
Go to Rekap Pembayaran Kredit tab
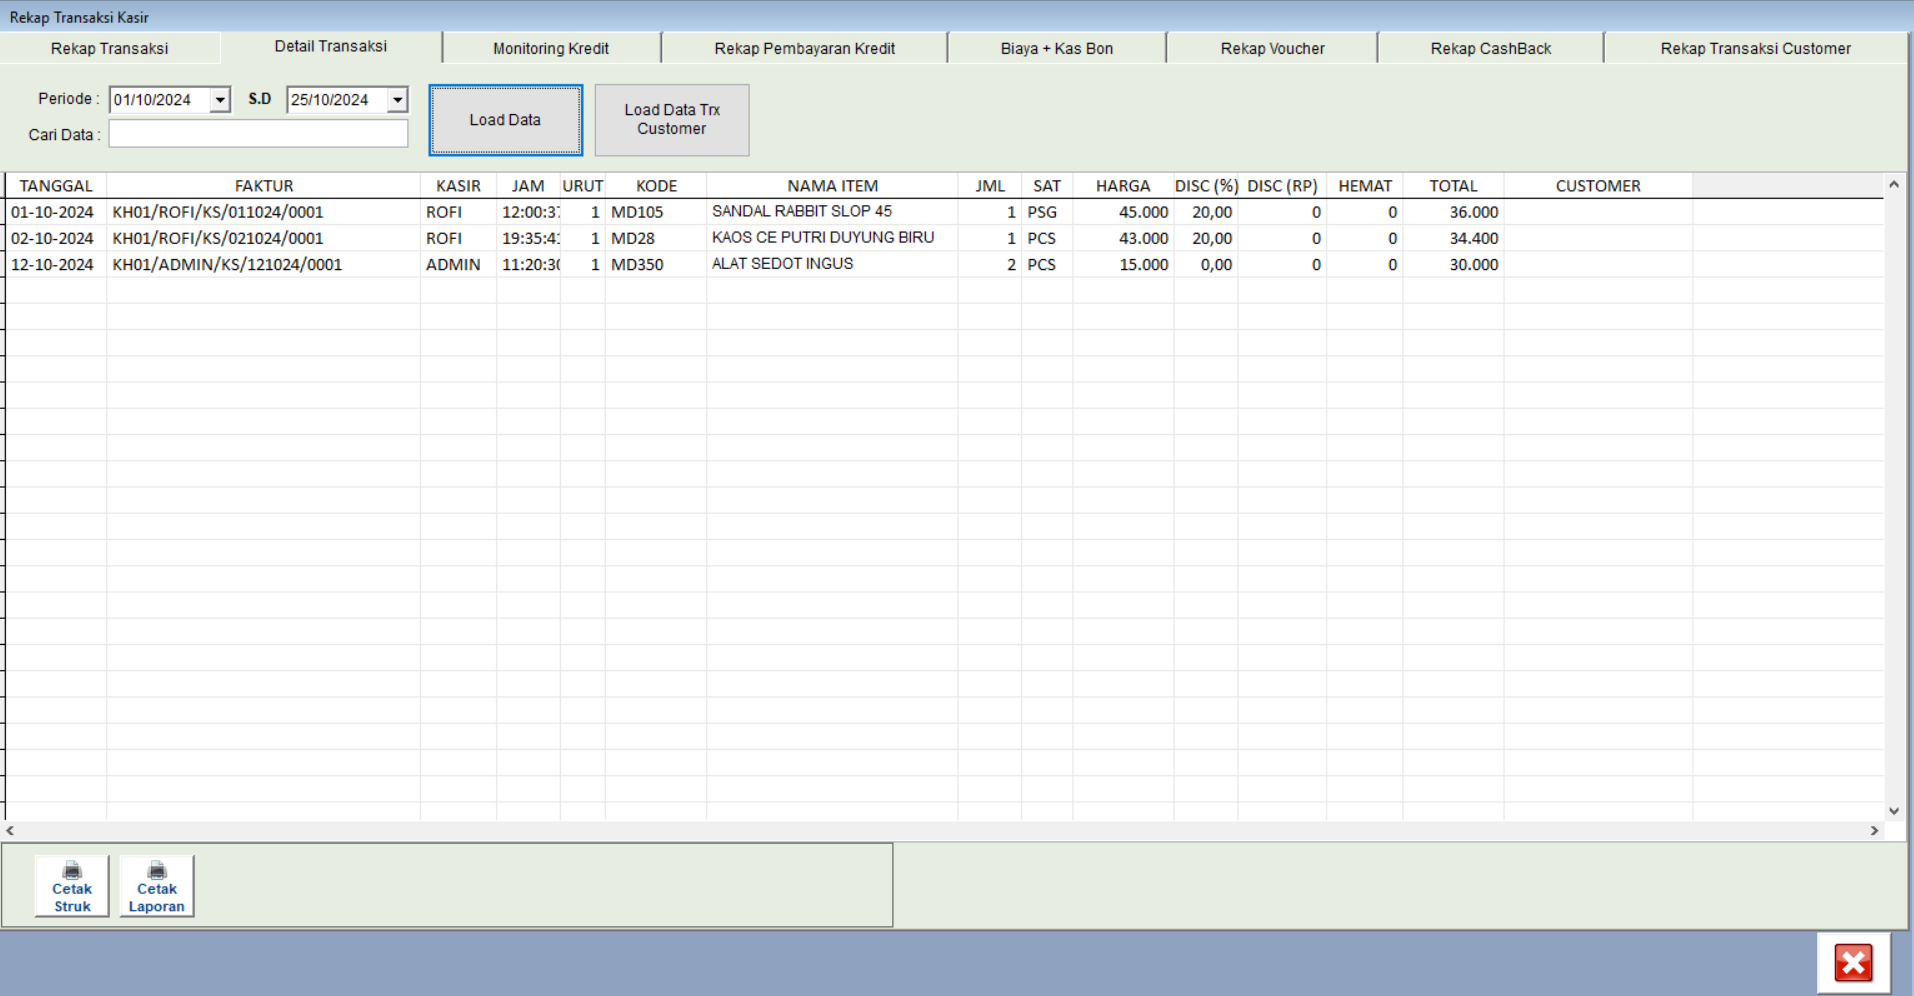[804, 48]
